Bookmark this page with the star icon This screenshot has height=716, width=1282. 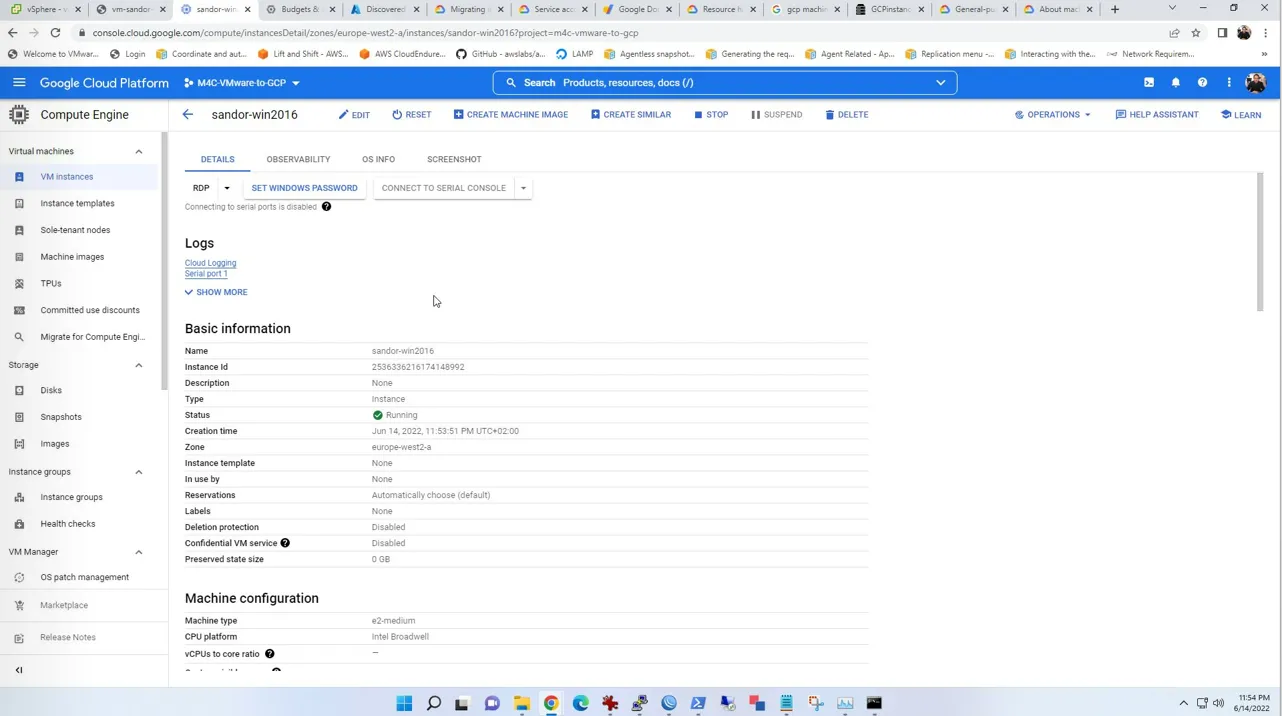coord(1196,33)
